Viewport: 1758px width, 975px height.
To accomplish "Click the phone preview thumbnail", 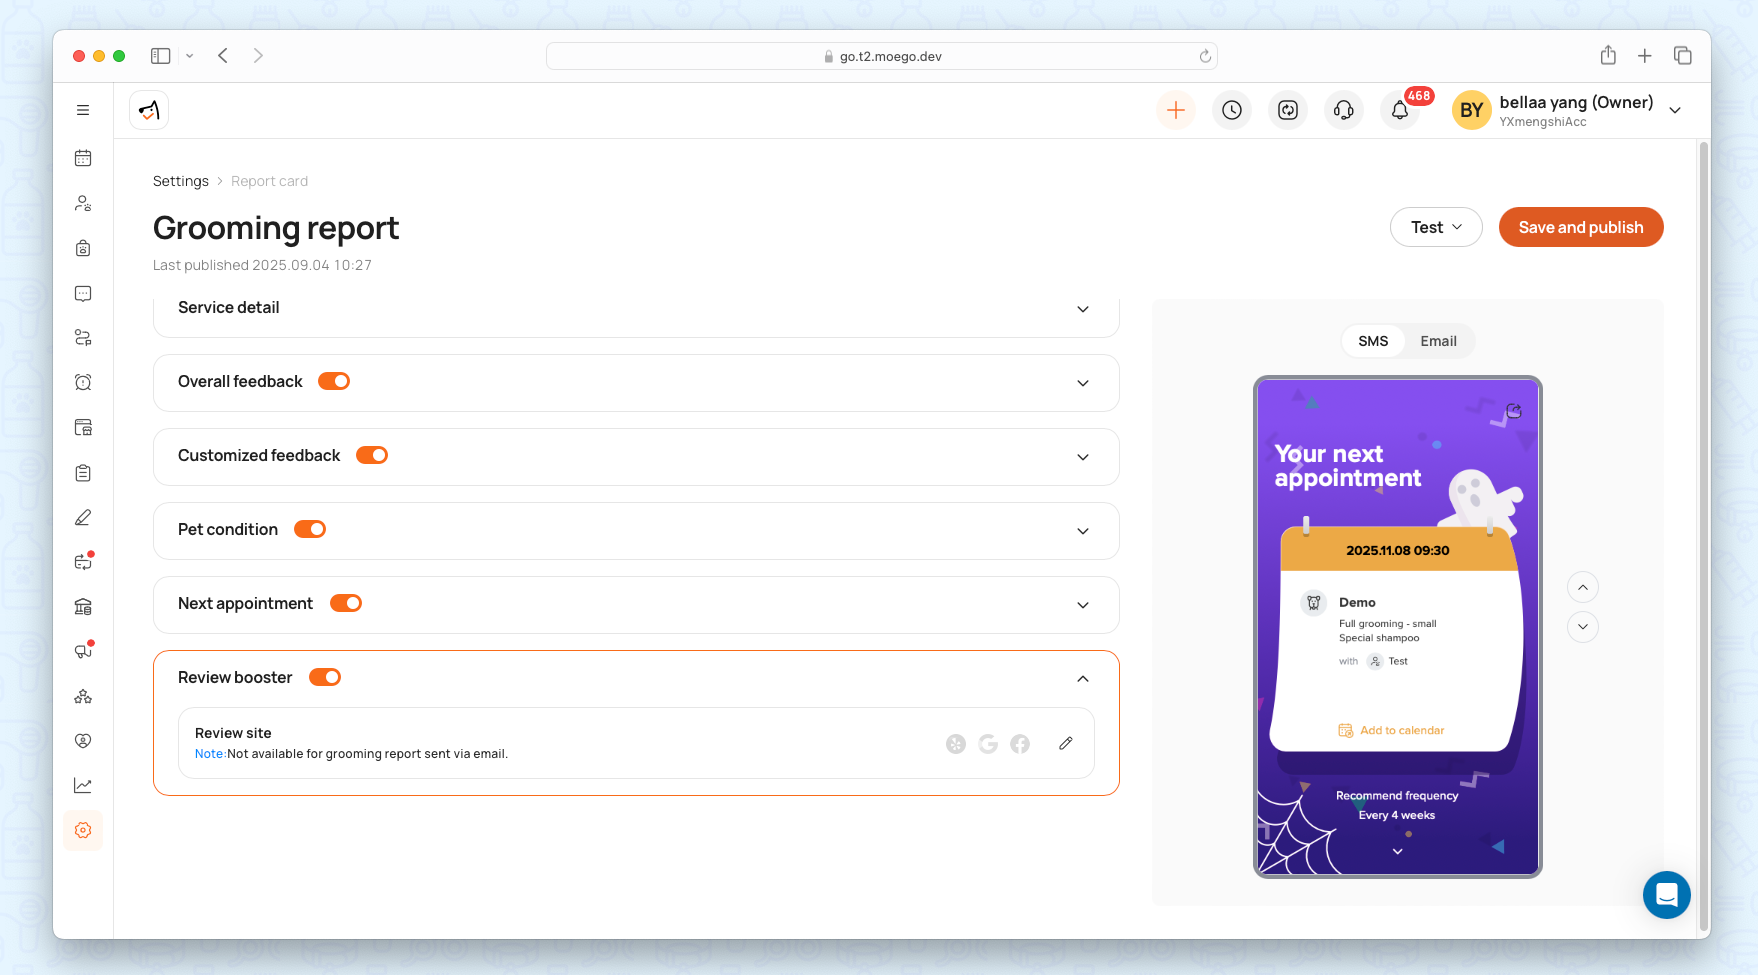I will [1398, 627].
